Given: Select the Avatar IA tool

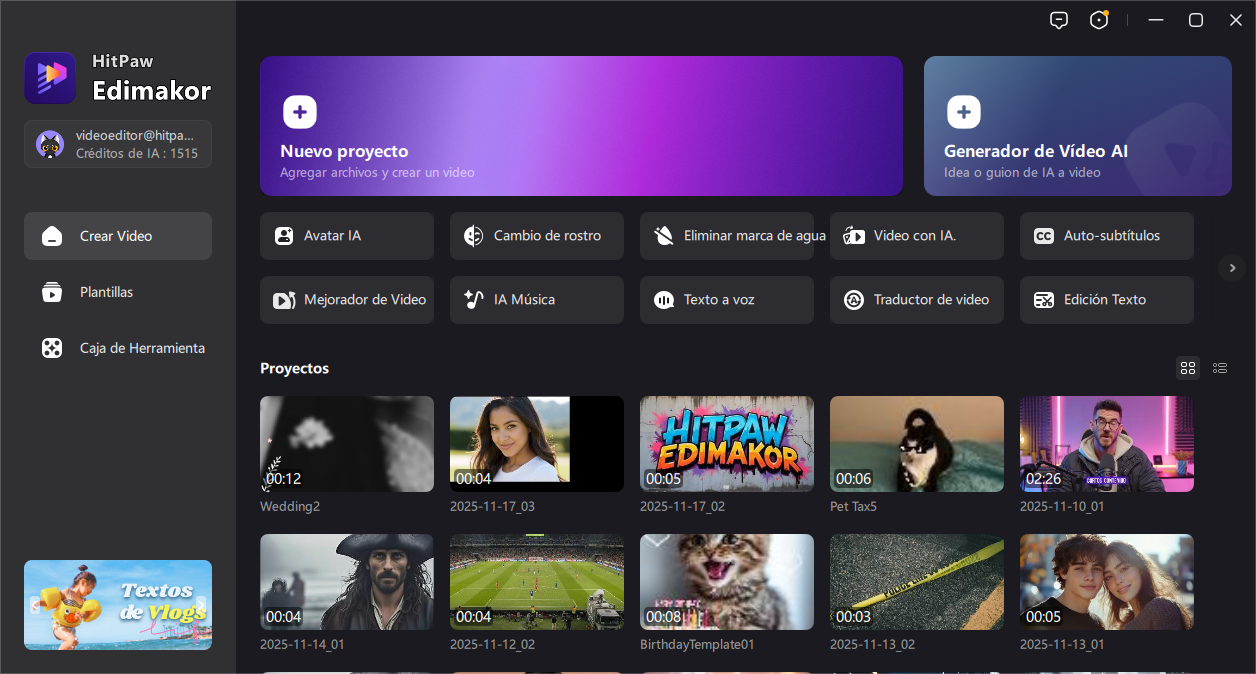Looking at the screenshot, I should (346, 236).
